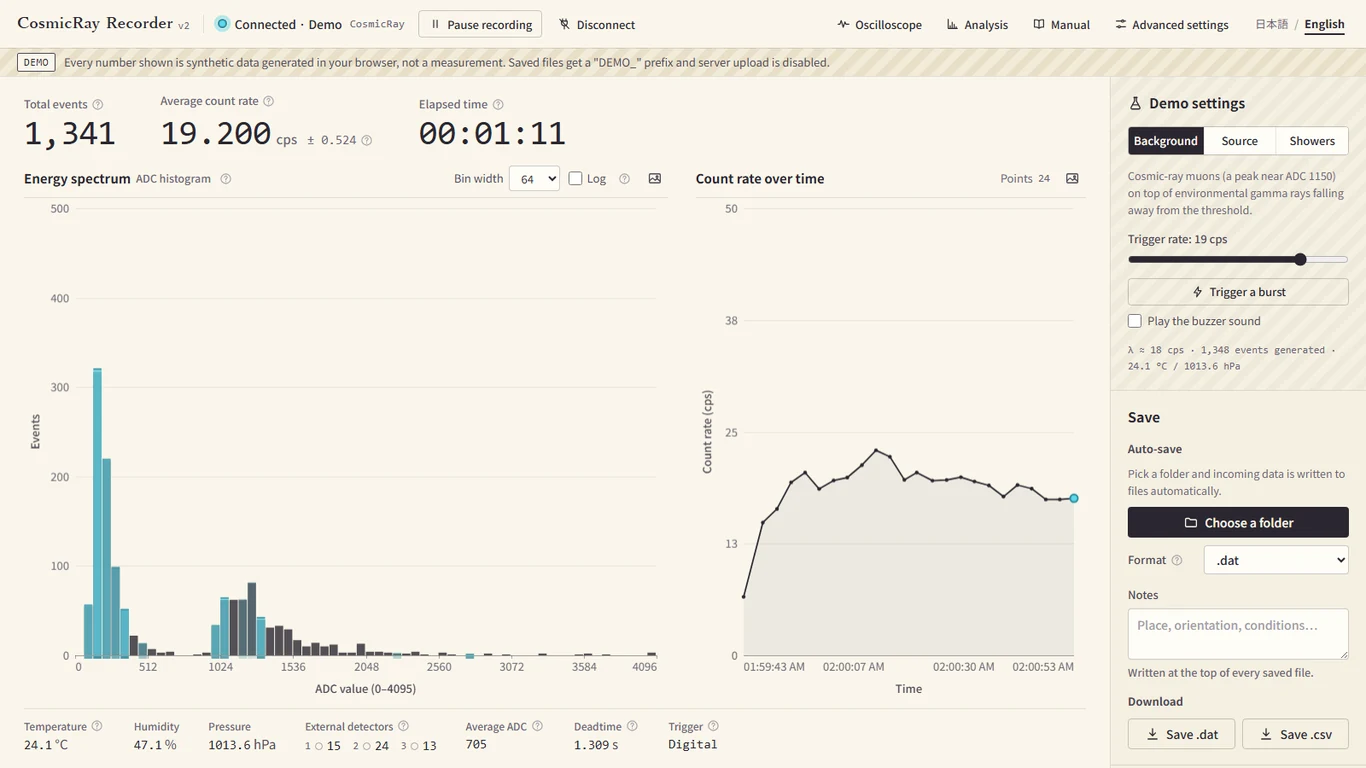This screenshot has width=1366, height=768.
Task: Click the Trigger rate: 19 cps label
Action: tap(1177, 239)
